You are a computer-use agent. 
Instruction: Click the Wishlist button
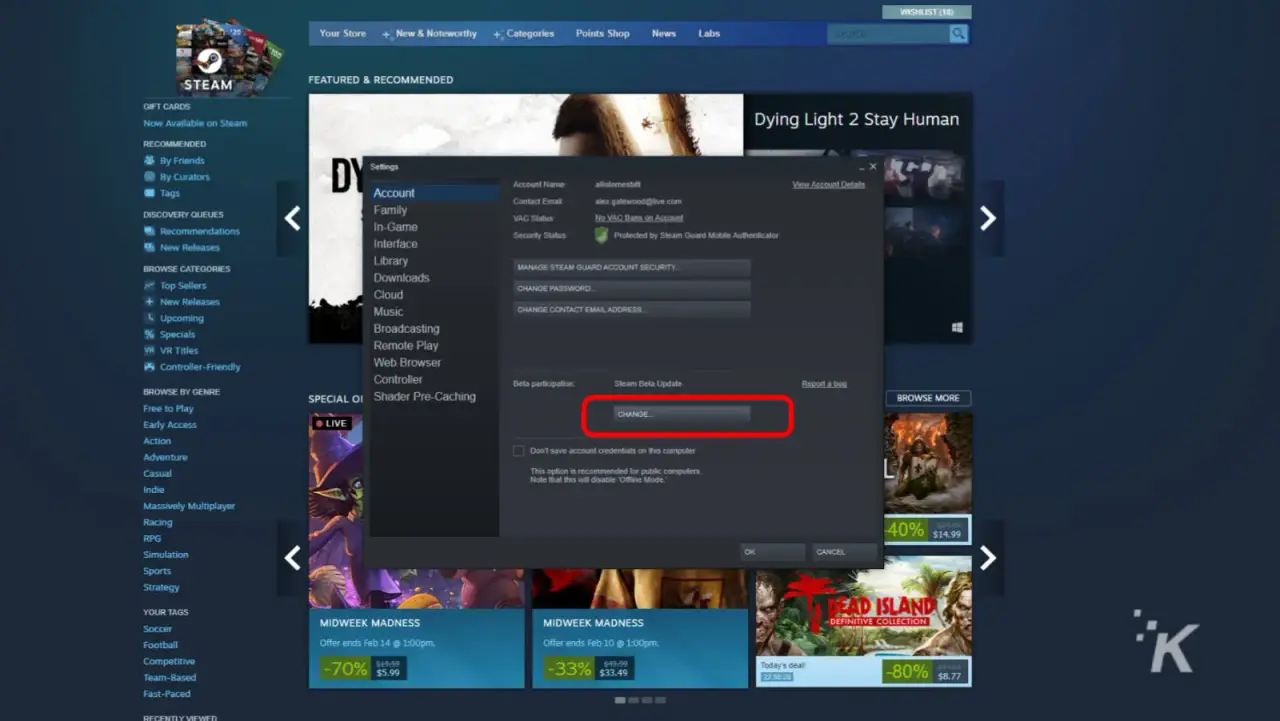pos(927,12)
